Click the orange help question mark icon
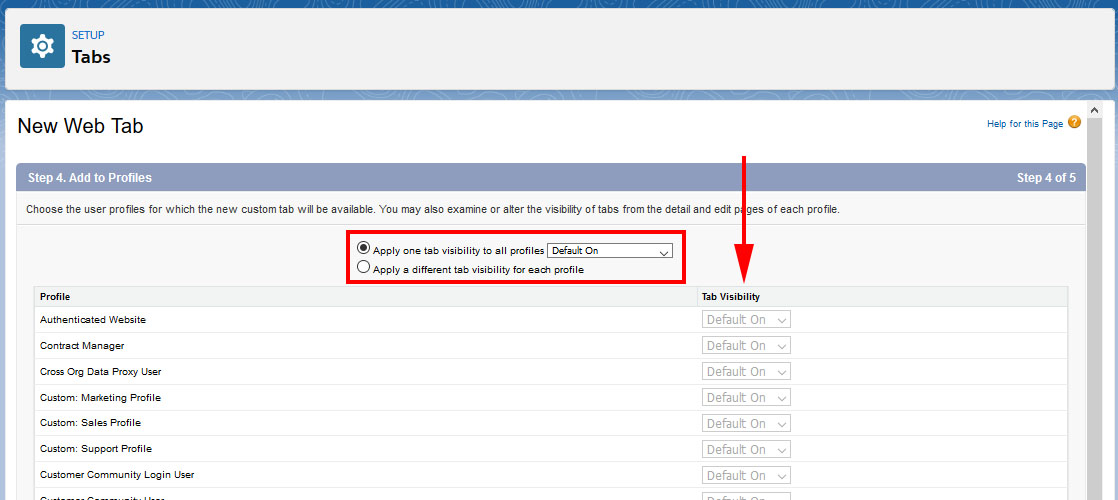This screenshot has height=500, width=1118. point(1074,122)
